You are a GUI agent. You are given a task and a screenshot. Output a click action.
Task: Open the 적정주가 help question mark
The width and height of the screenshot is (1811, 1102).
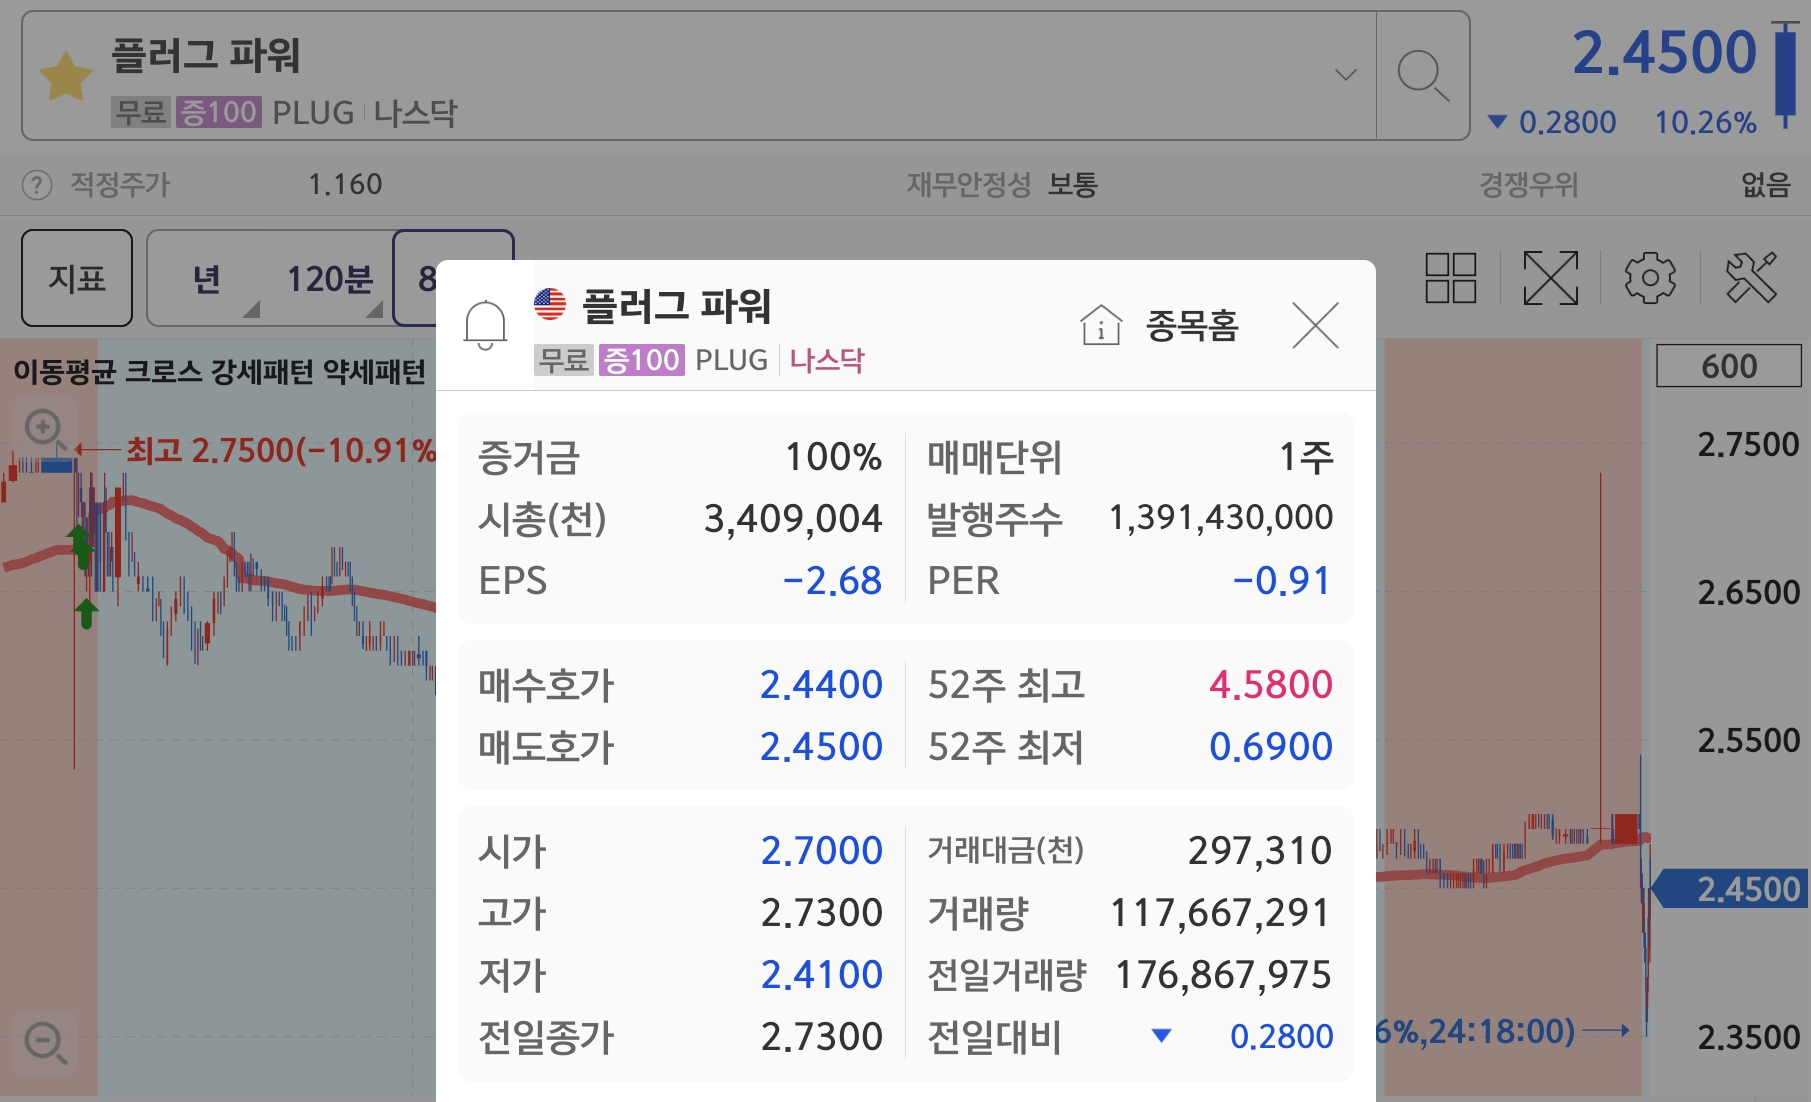pos(37,185)
